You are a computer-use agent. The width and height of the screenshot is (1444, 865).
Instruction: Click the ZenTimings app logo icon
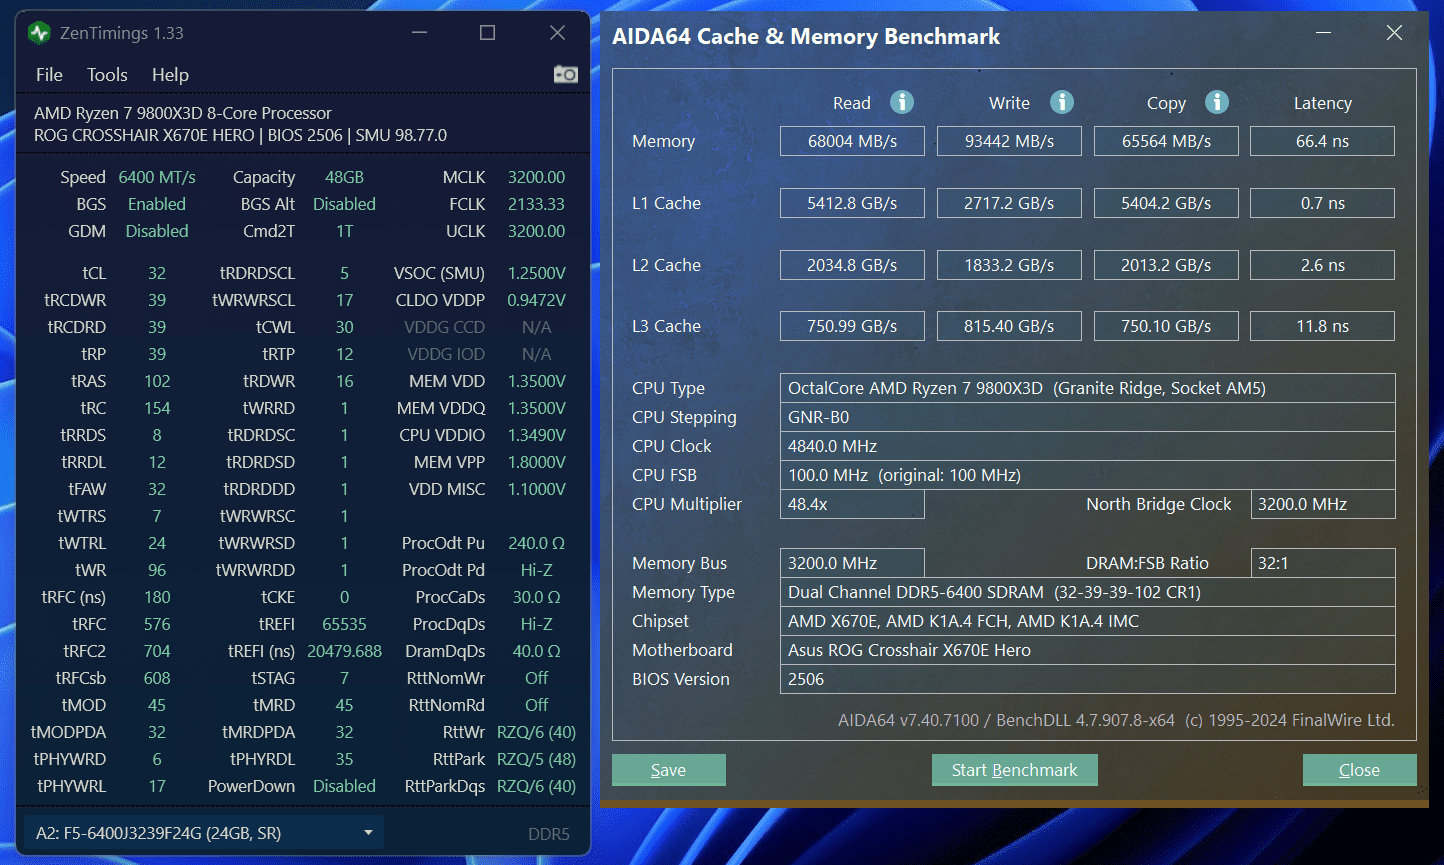point(40,33)
